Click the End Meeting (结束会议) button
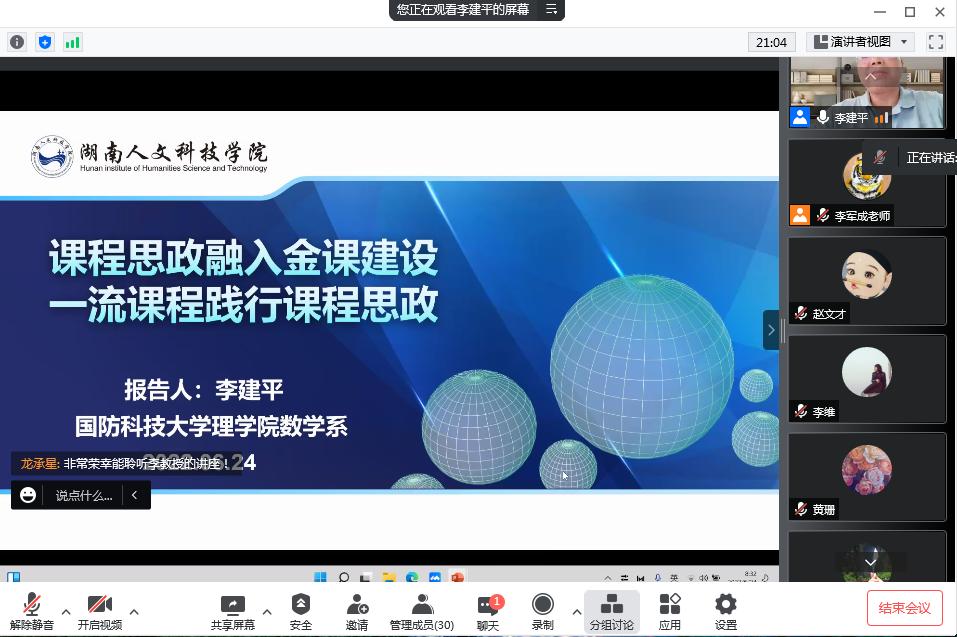Image resolution: width=957 pixels, height=637 pixels. tap(904, 608)
